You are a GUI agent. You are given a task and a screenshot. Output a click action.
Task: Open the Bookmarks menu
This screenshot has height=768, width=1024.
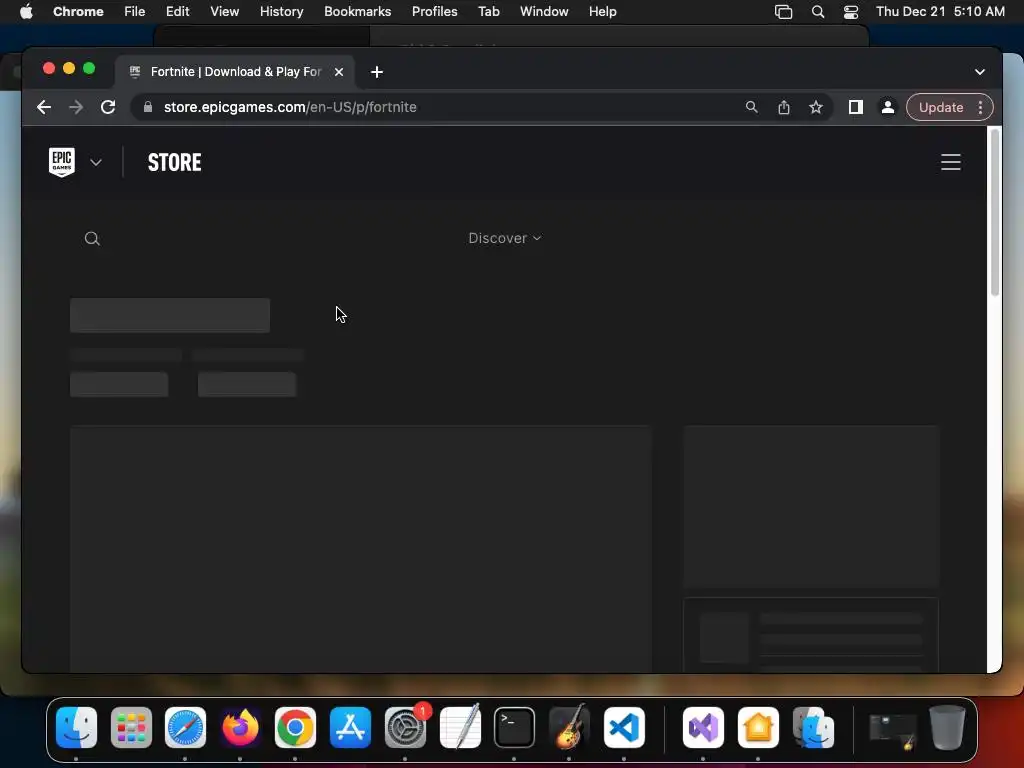click(x=357, y=11)
